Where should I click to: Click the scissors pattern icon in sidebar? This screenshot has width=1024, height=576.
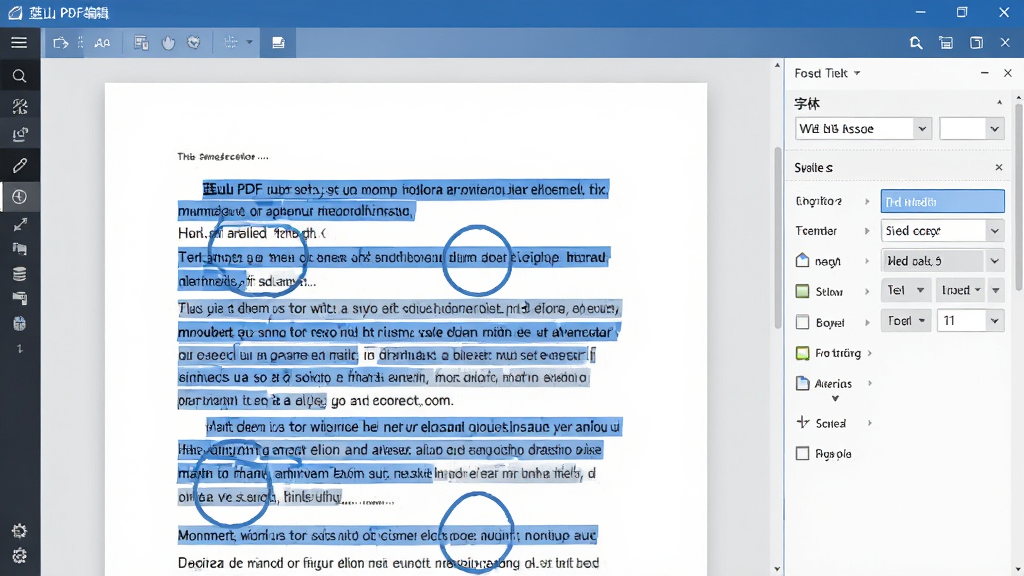(x=20, y=106)
